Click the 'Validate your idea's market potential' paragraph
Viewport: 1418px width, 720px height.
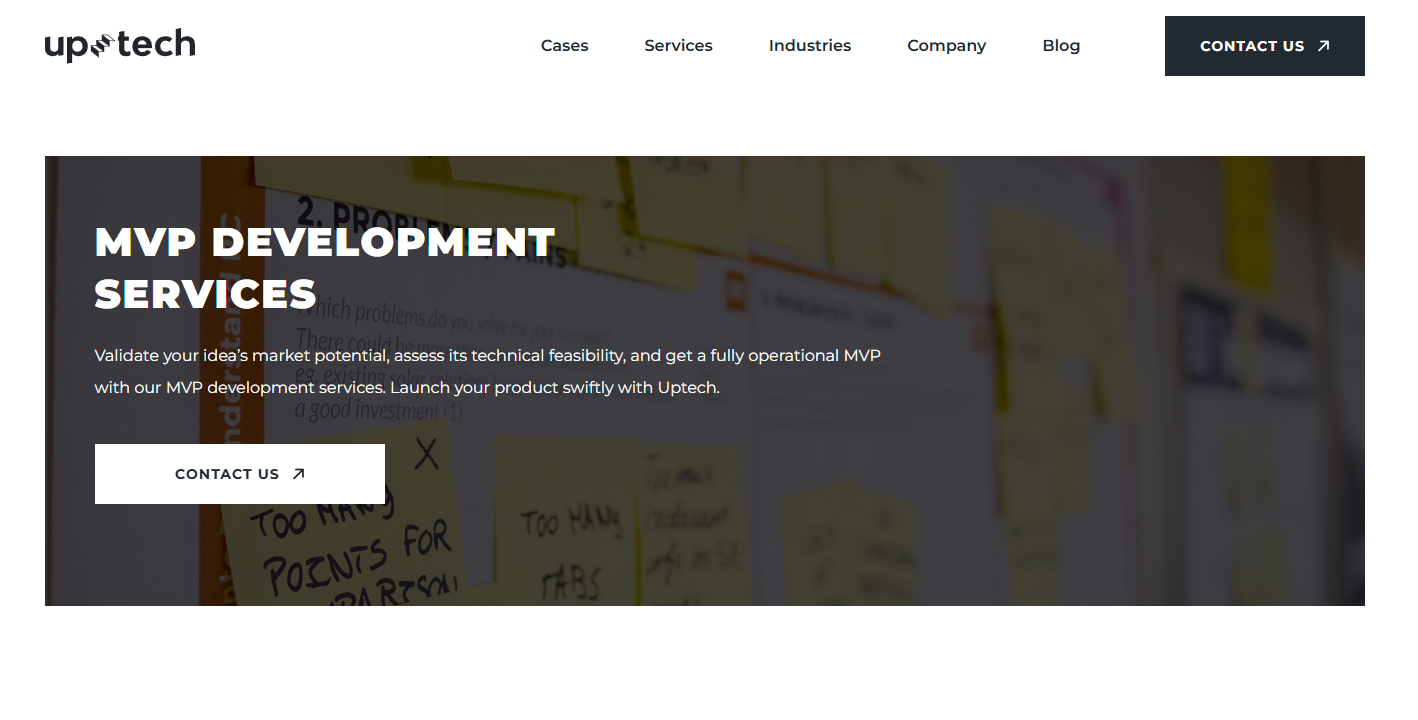(x=488, y=371)
